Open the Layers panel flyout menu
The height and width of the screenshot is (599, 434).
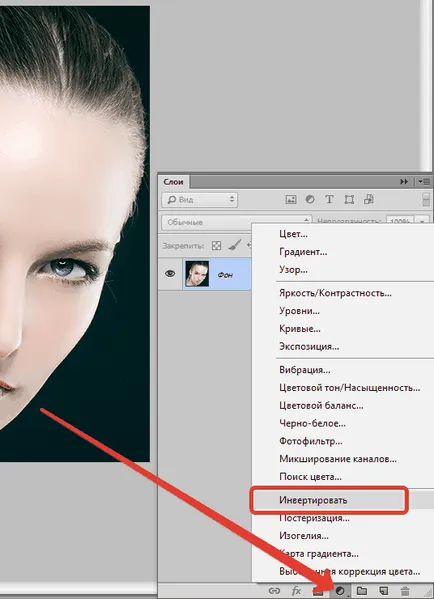click(423, 182)
